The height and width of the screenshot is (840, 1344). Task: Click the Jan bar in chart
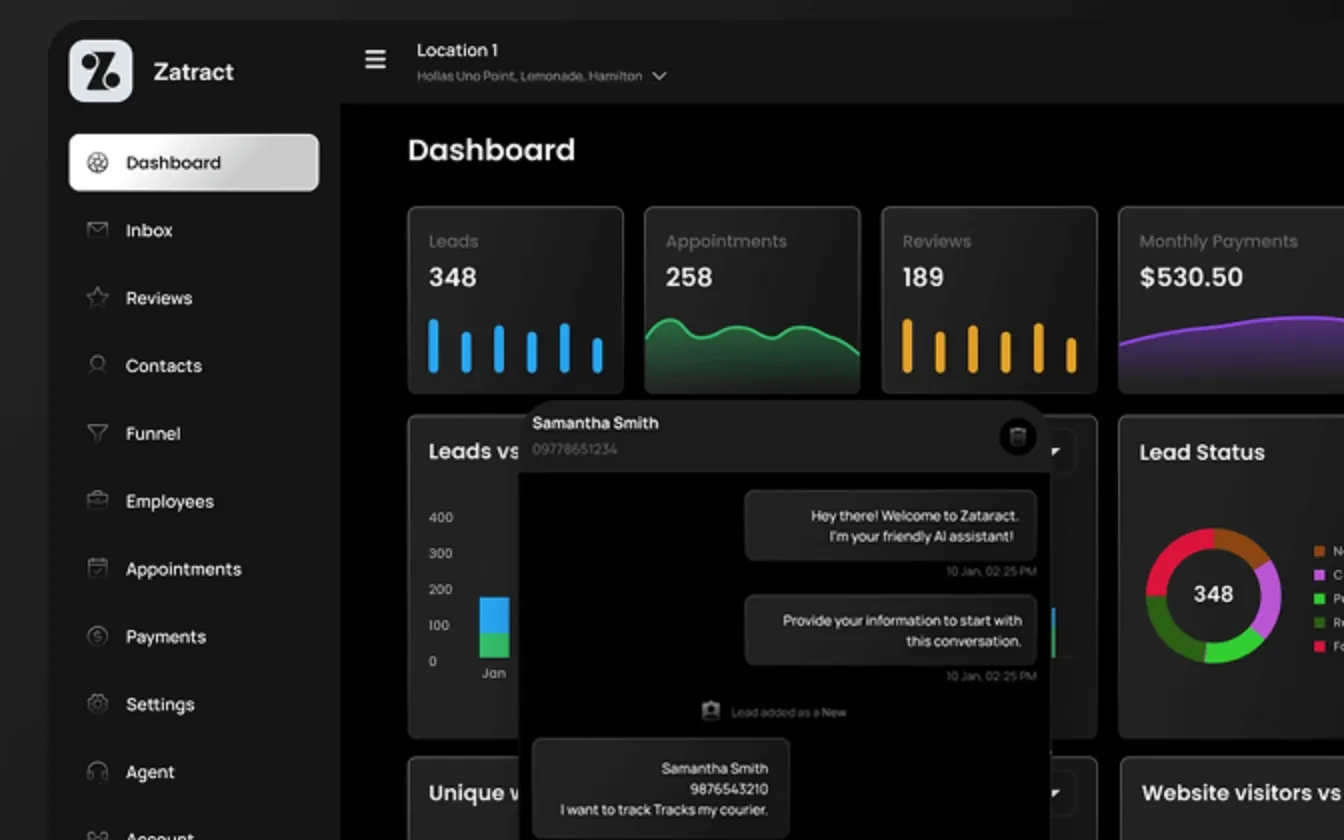(494, 627)
